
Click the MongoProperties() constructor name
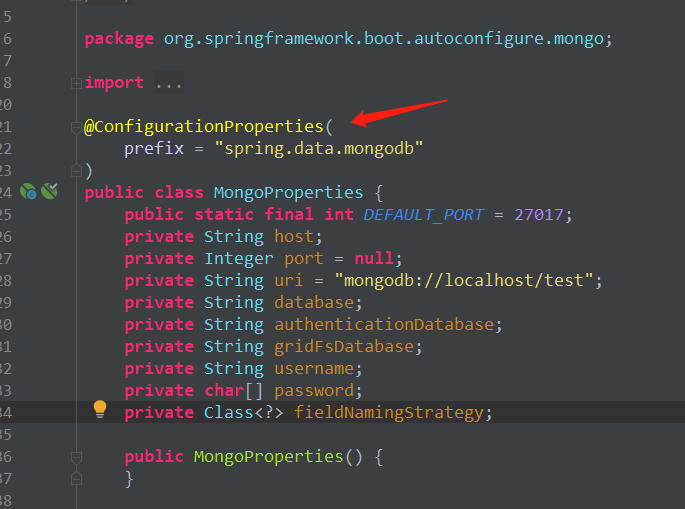tap(269, 457)
